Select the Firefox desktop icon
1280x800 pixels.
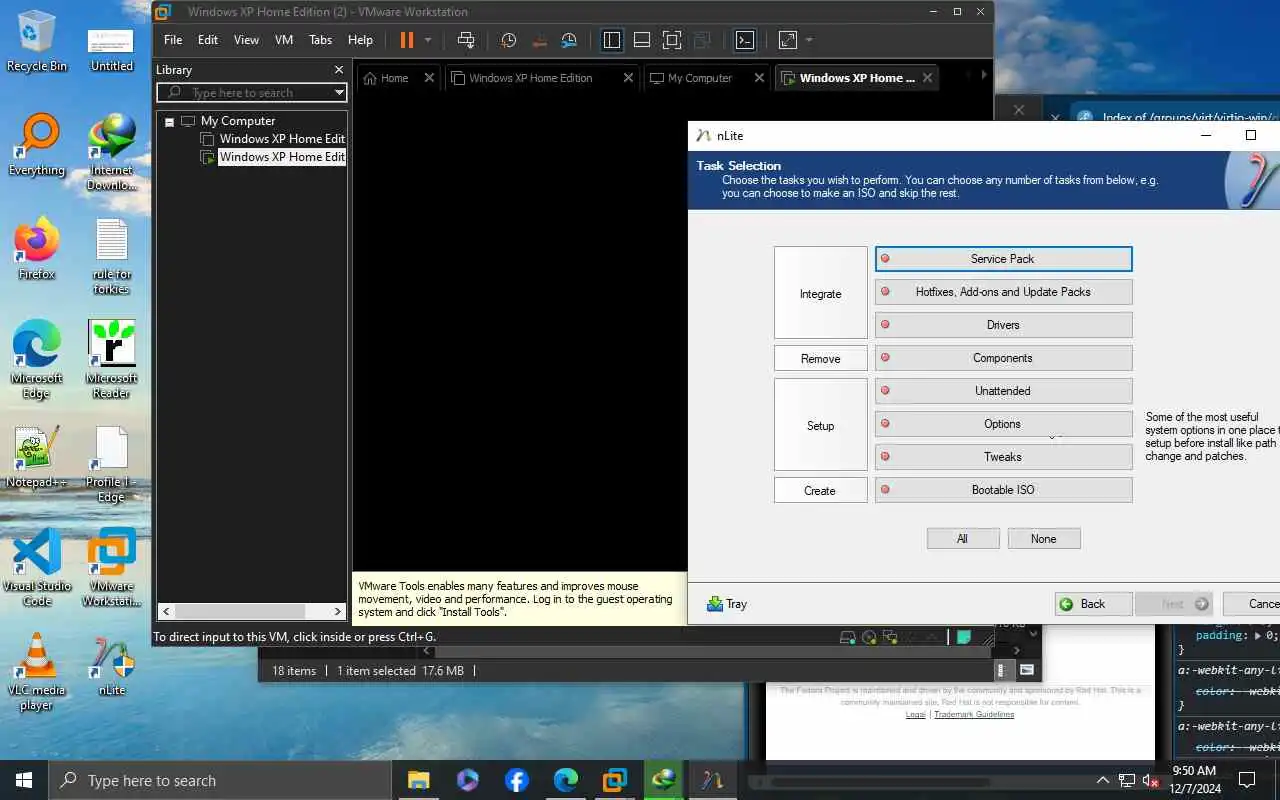point(37,249)
